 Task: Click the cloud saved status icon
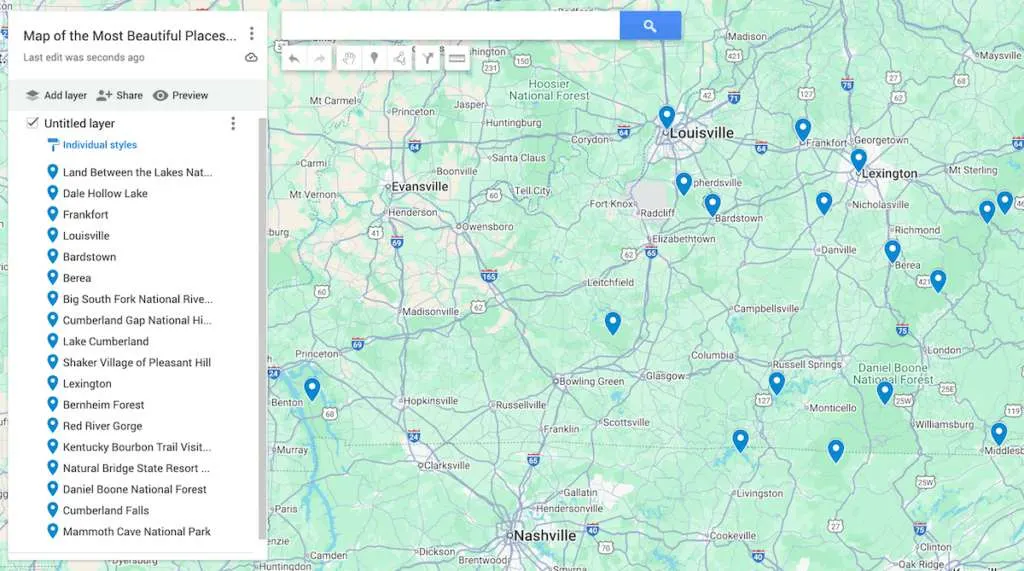(x=251, y=57)
